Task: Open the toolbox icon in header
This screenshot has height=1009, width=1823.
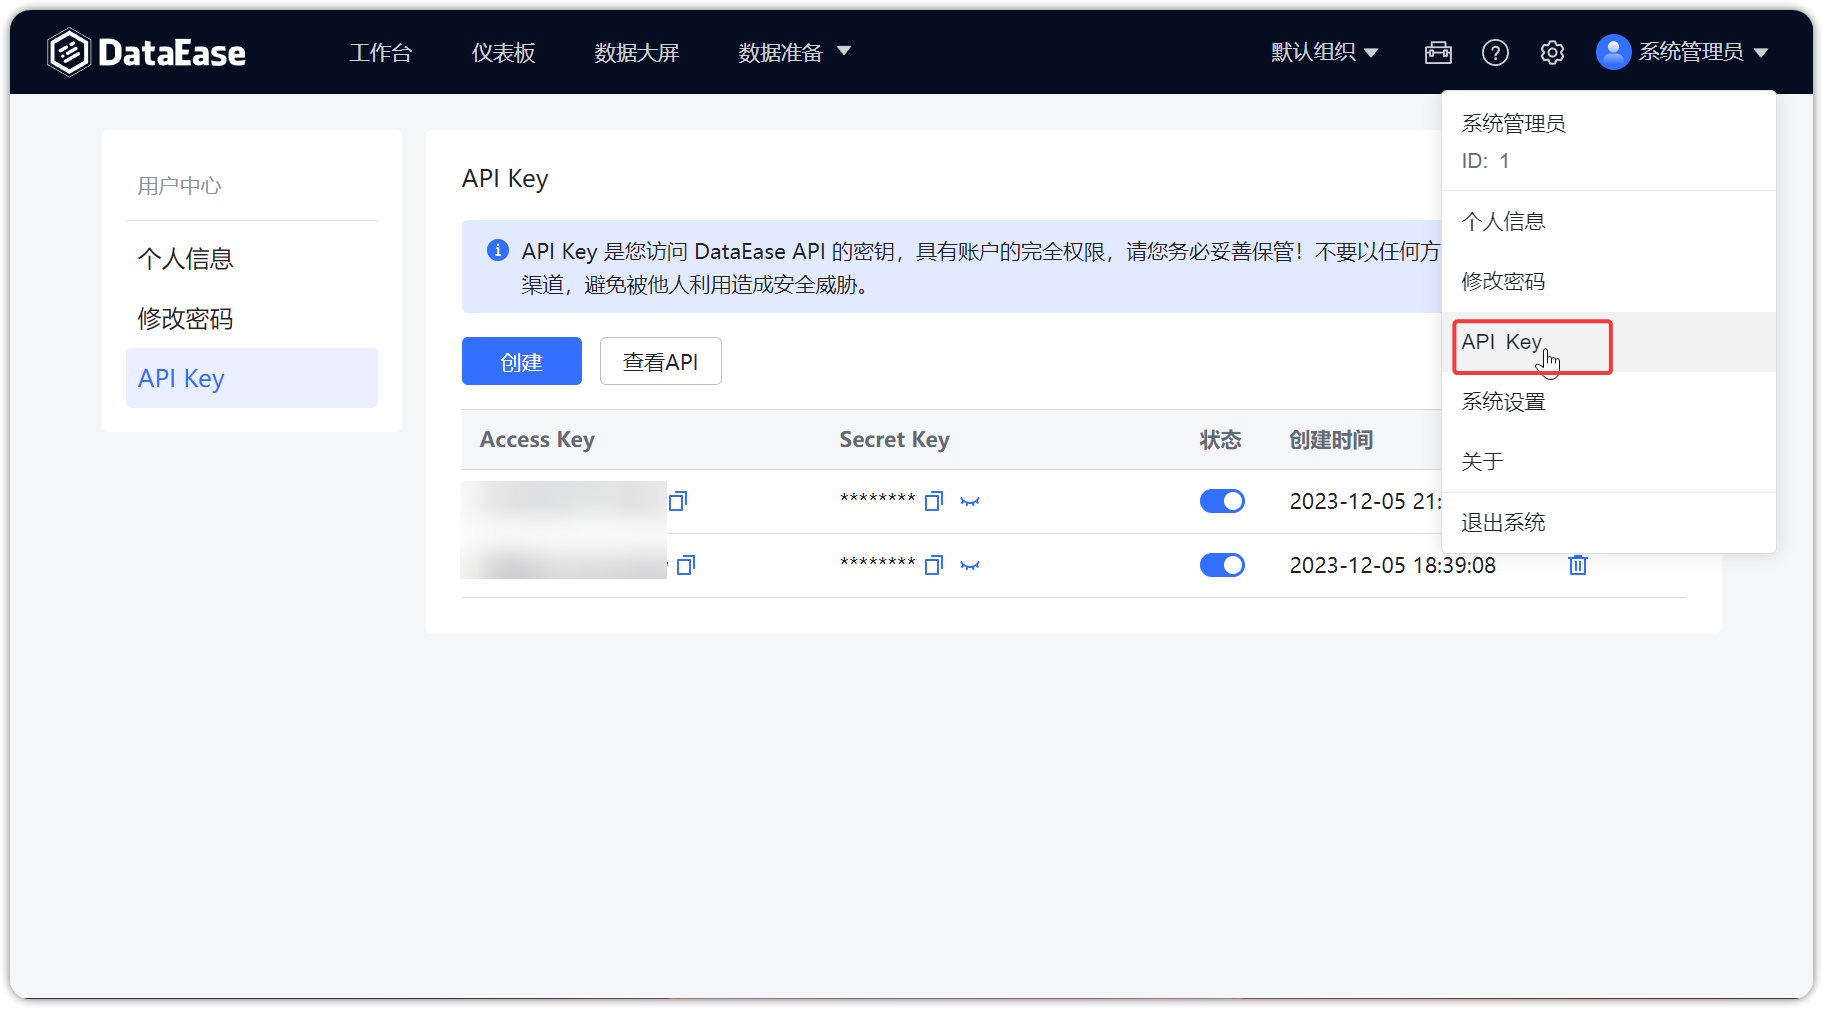Action: 1438,52
